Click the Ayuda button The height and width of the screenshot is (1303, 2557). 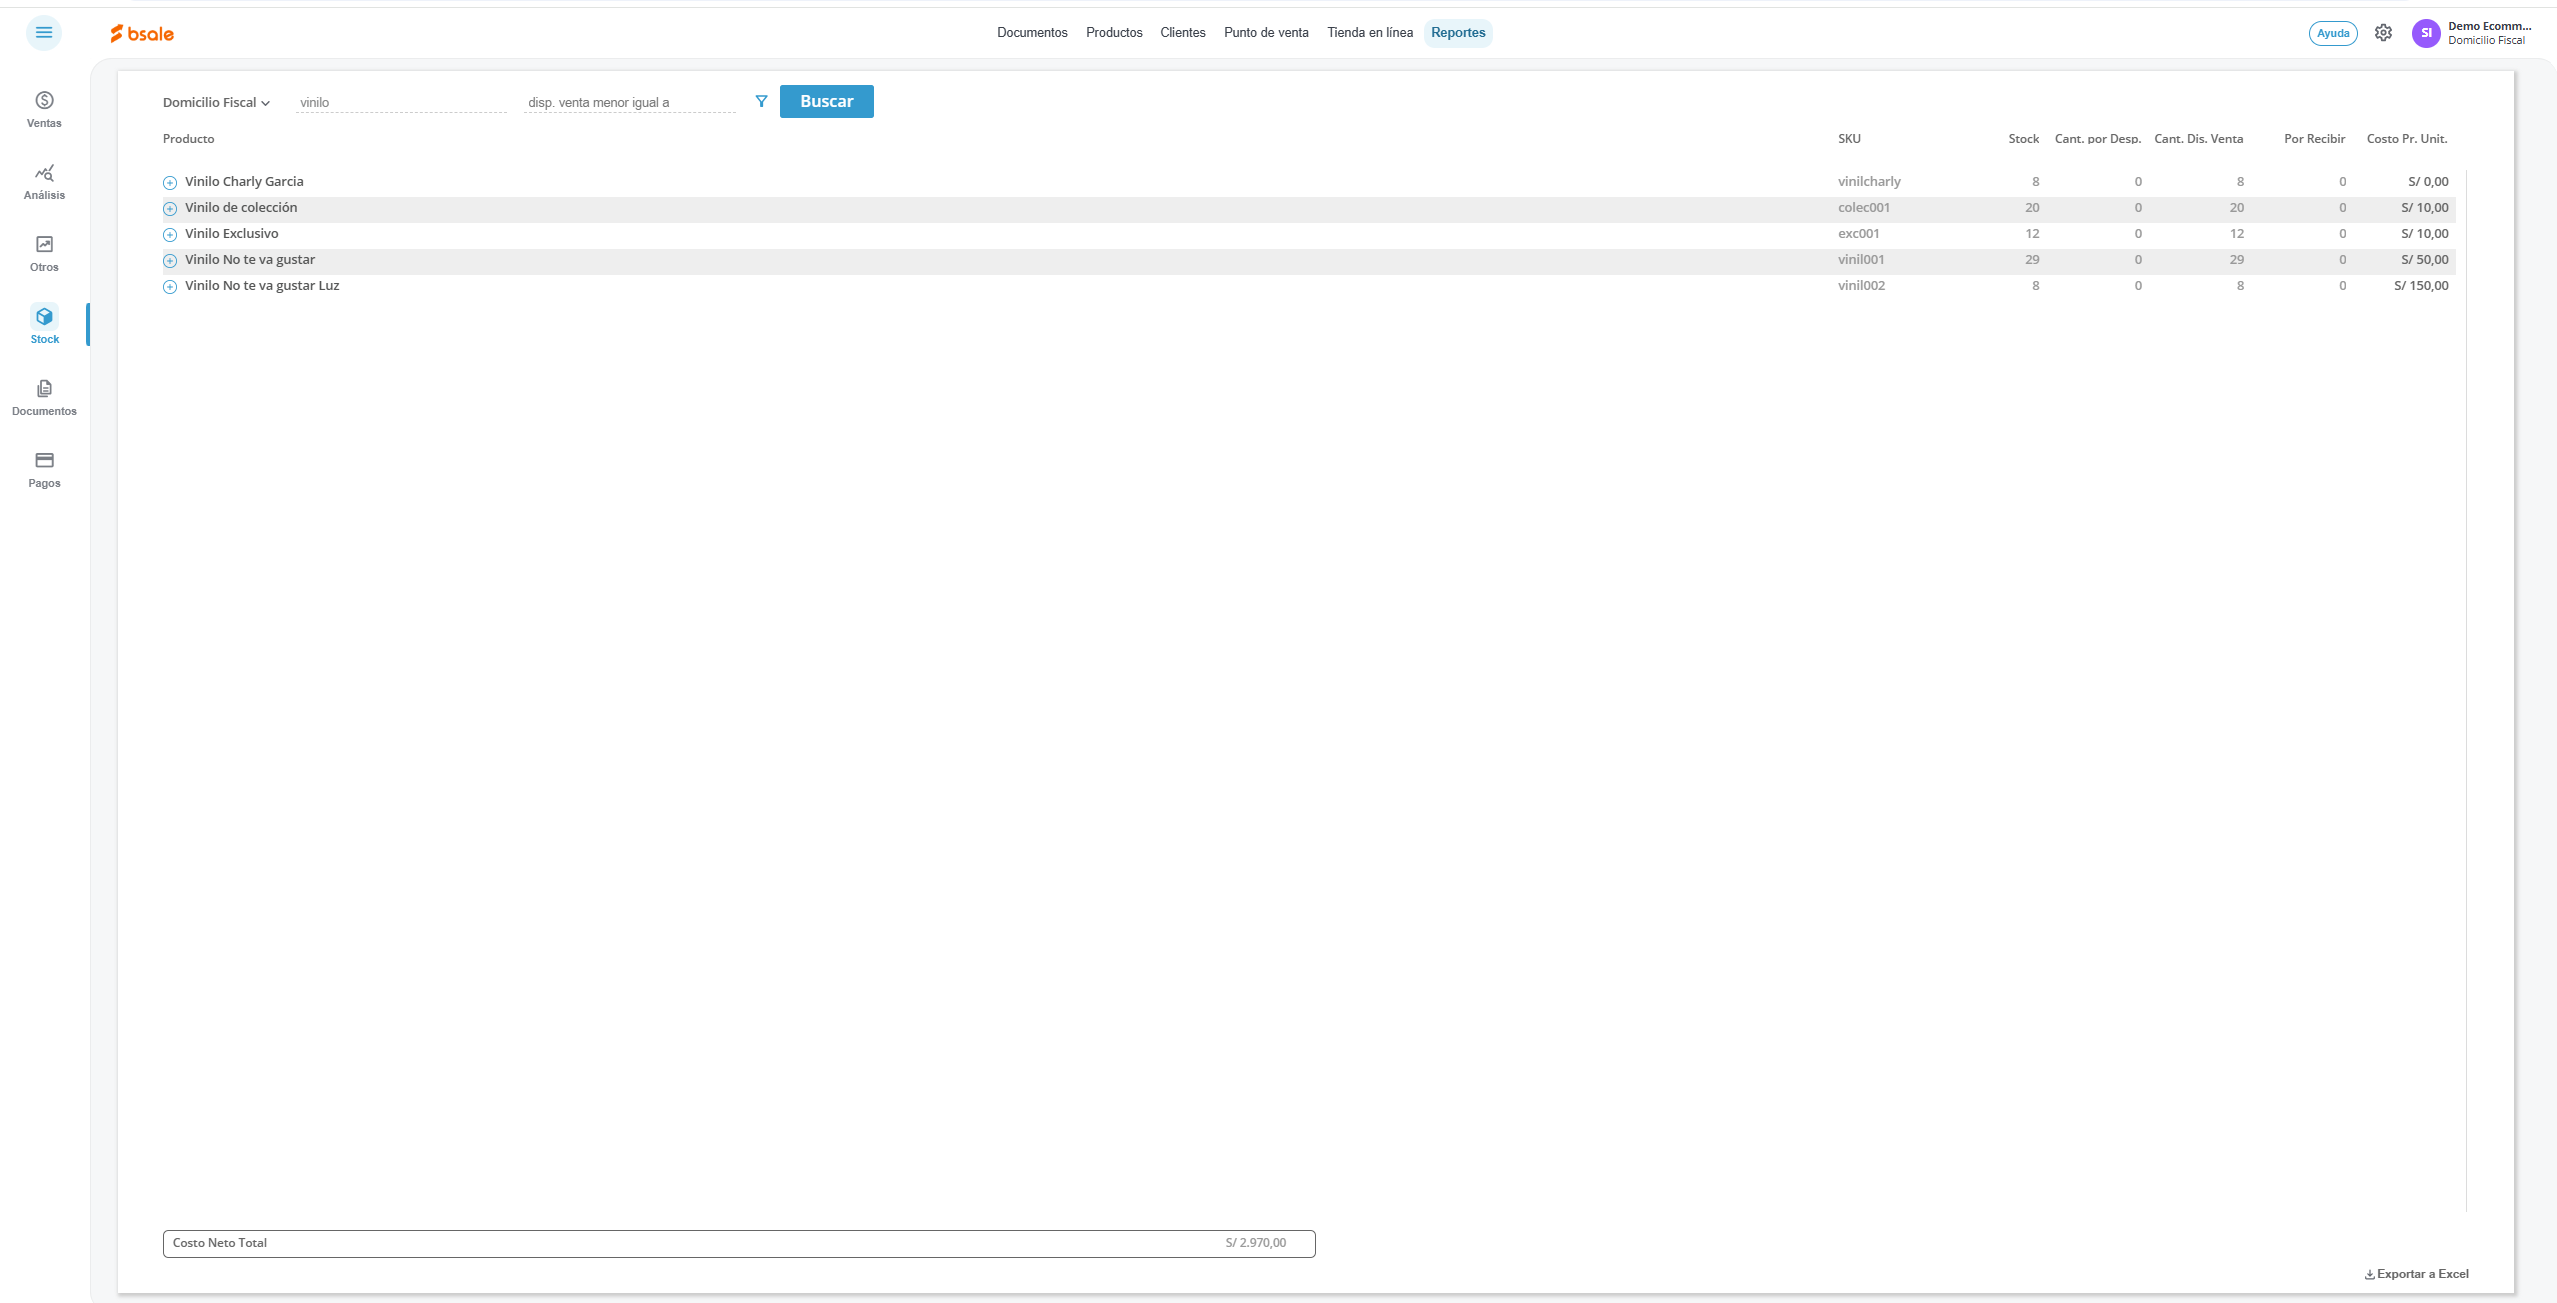[x=2333, y=33]
